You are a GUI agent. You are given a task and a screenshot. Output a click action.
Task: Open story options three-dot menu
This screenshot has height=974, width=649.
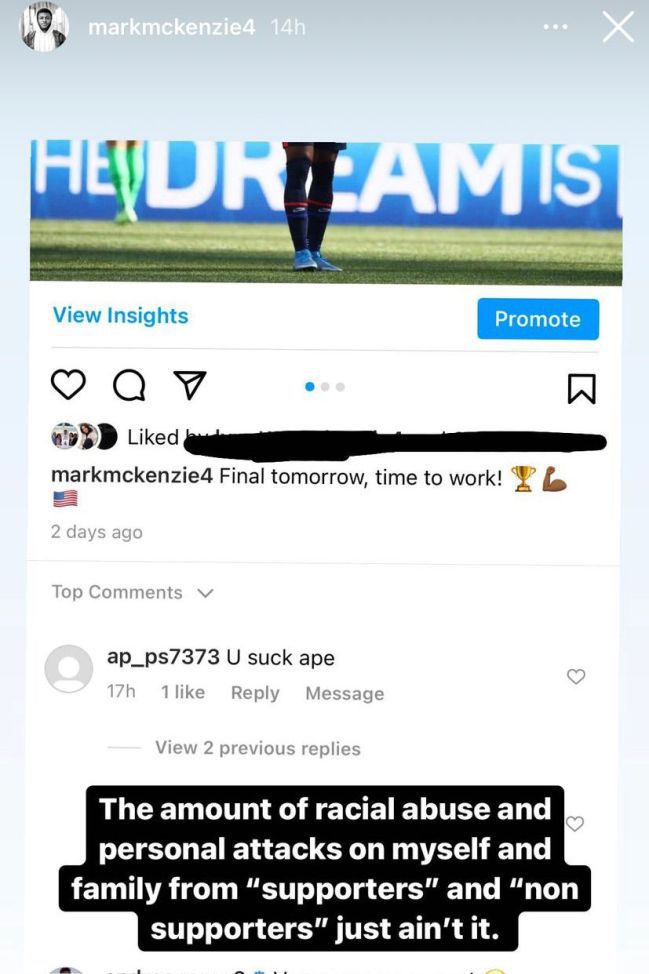click(555, 27)
